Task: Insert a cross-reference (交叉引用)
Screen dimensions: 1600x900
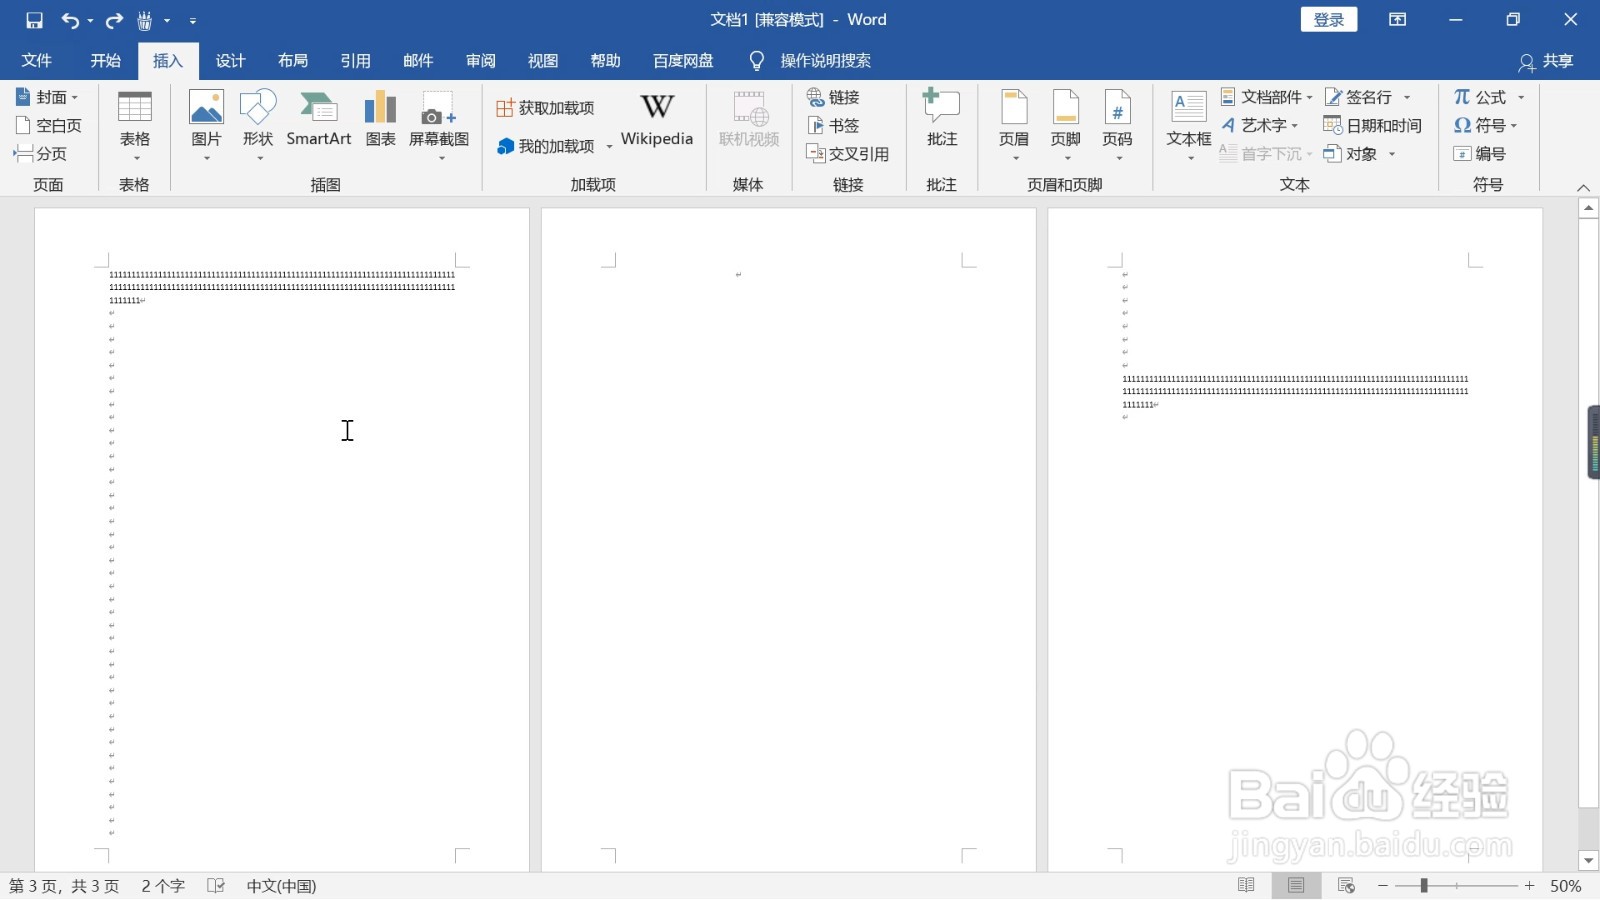Action: (x=848, y=153)
